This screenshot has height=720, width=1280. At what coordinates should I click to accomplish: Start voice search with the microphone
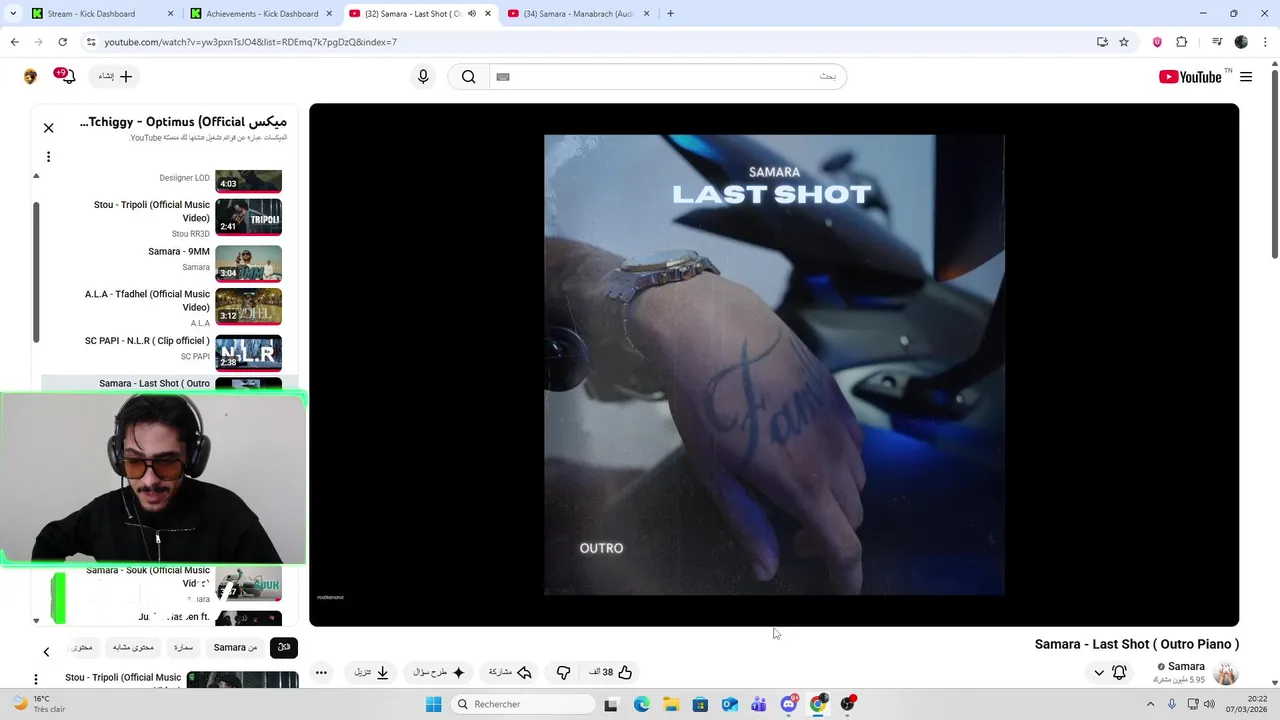(x=423, y=77)
